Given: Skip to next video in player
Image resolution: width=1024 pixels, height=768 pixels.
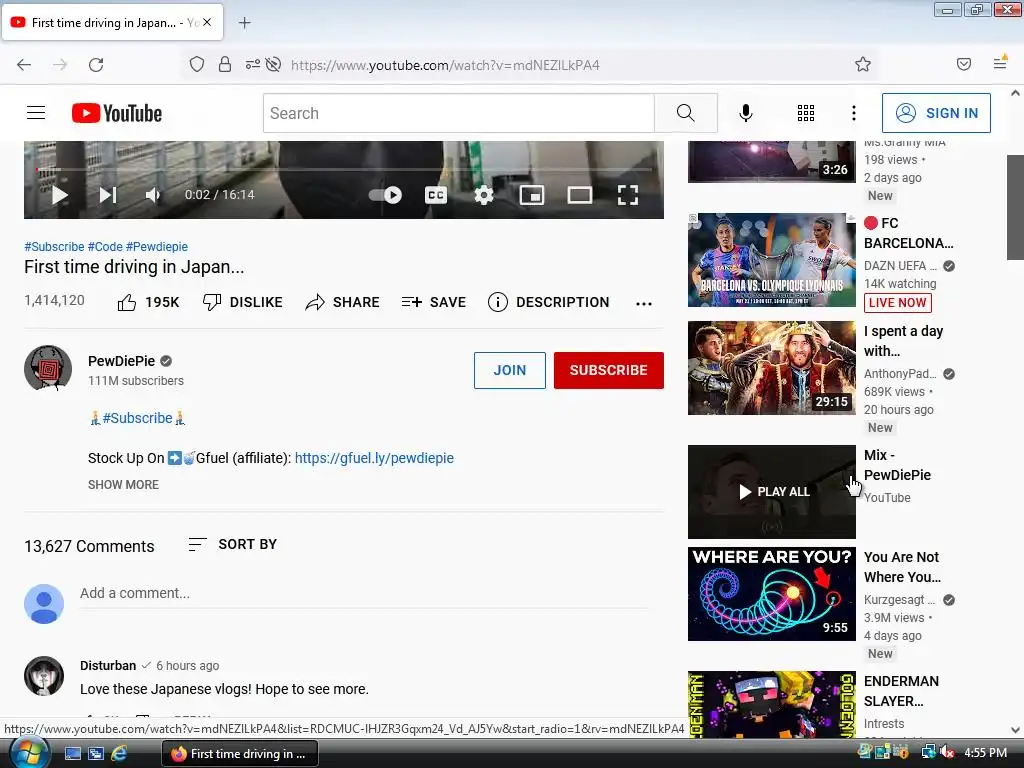Looking at the screenshot, I should coord(108,195).
